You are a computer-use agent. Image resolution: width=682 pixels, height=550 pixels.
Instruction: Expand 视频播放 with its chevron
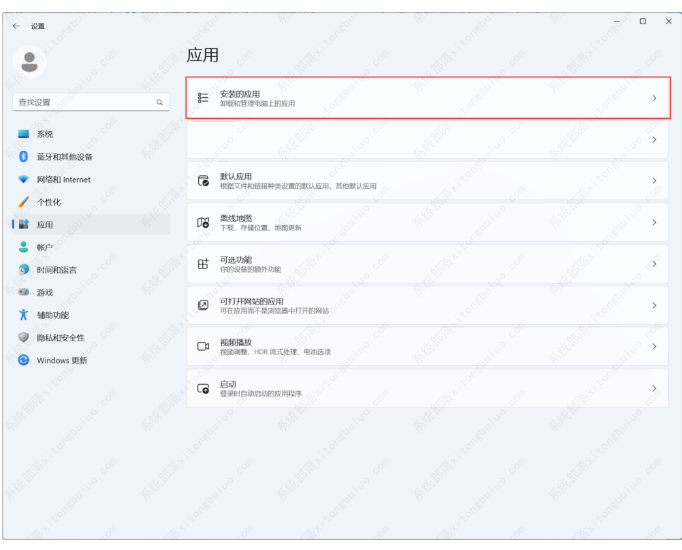point(654,347)
